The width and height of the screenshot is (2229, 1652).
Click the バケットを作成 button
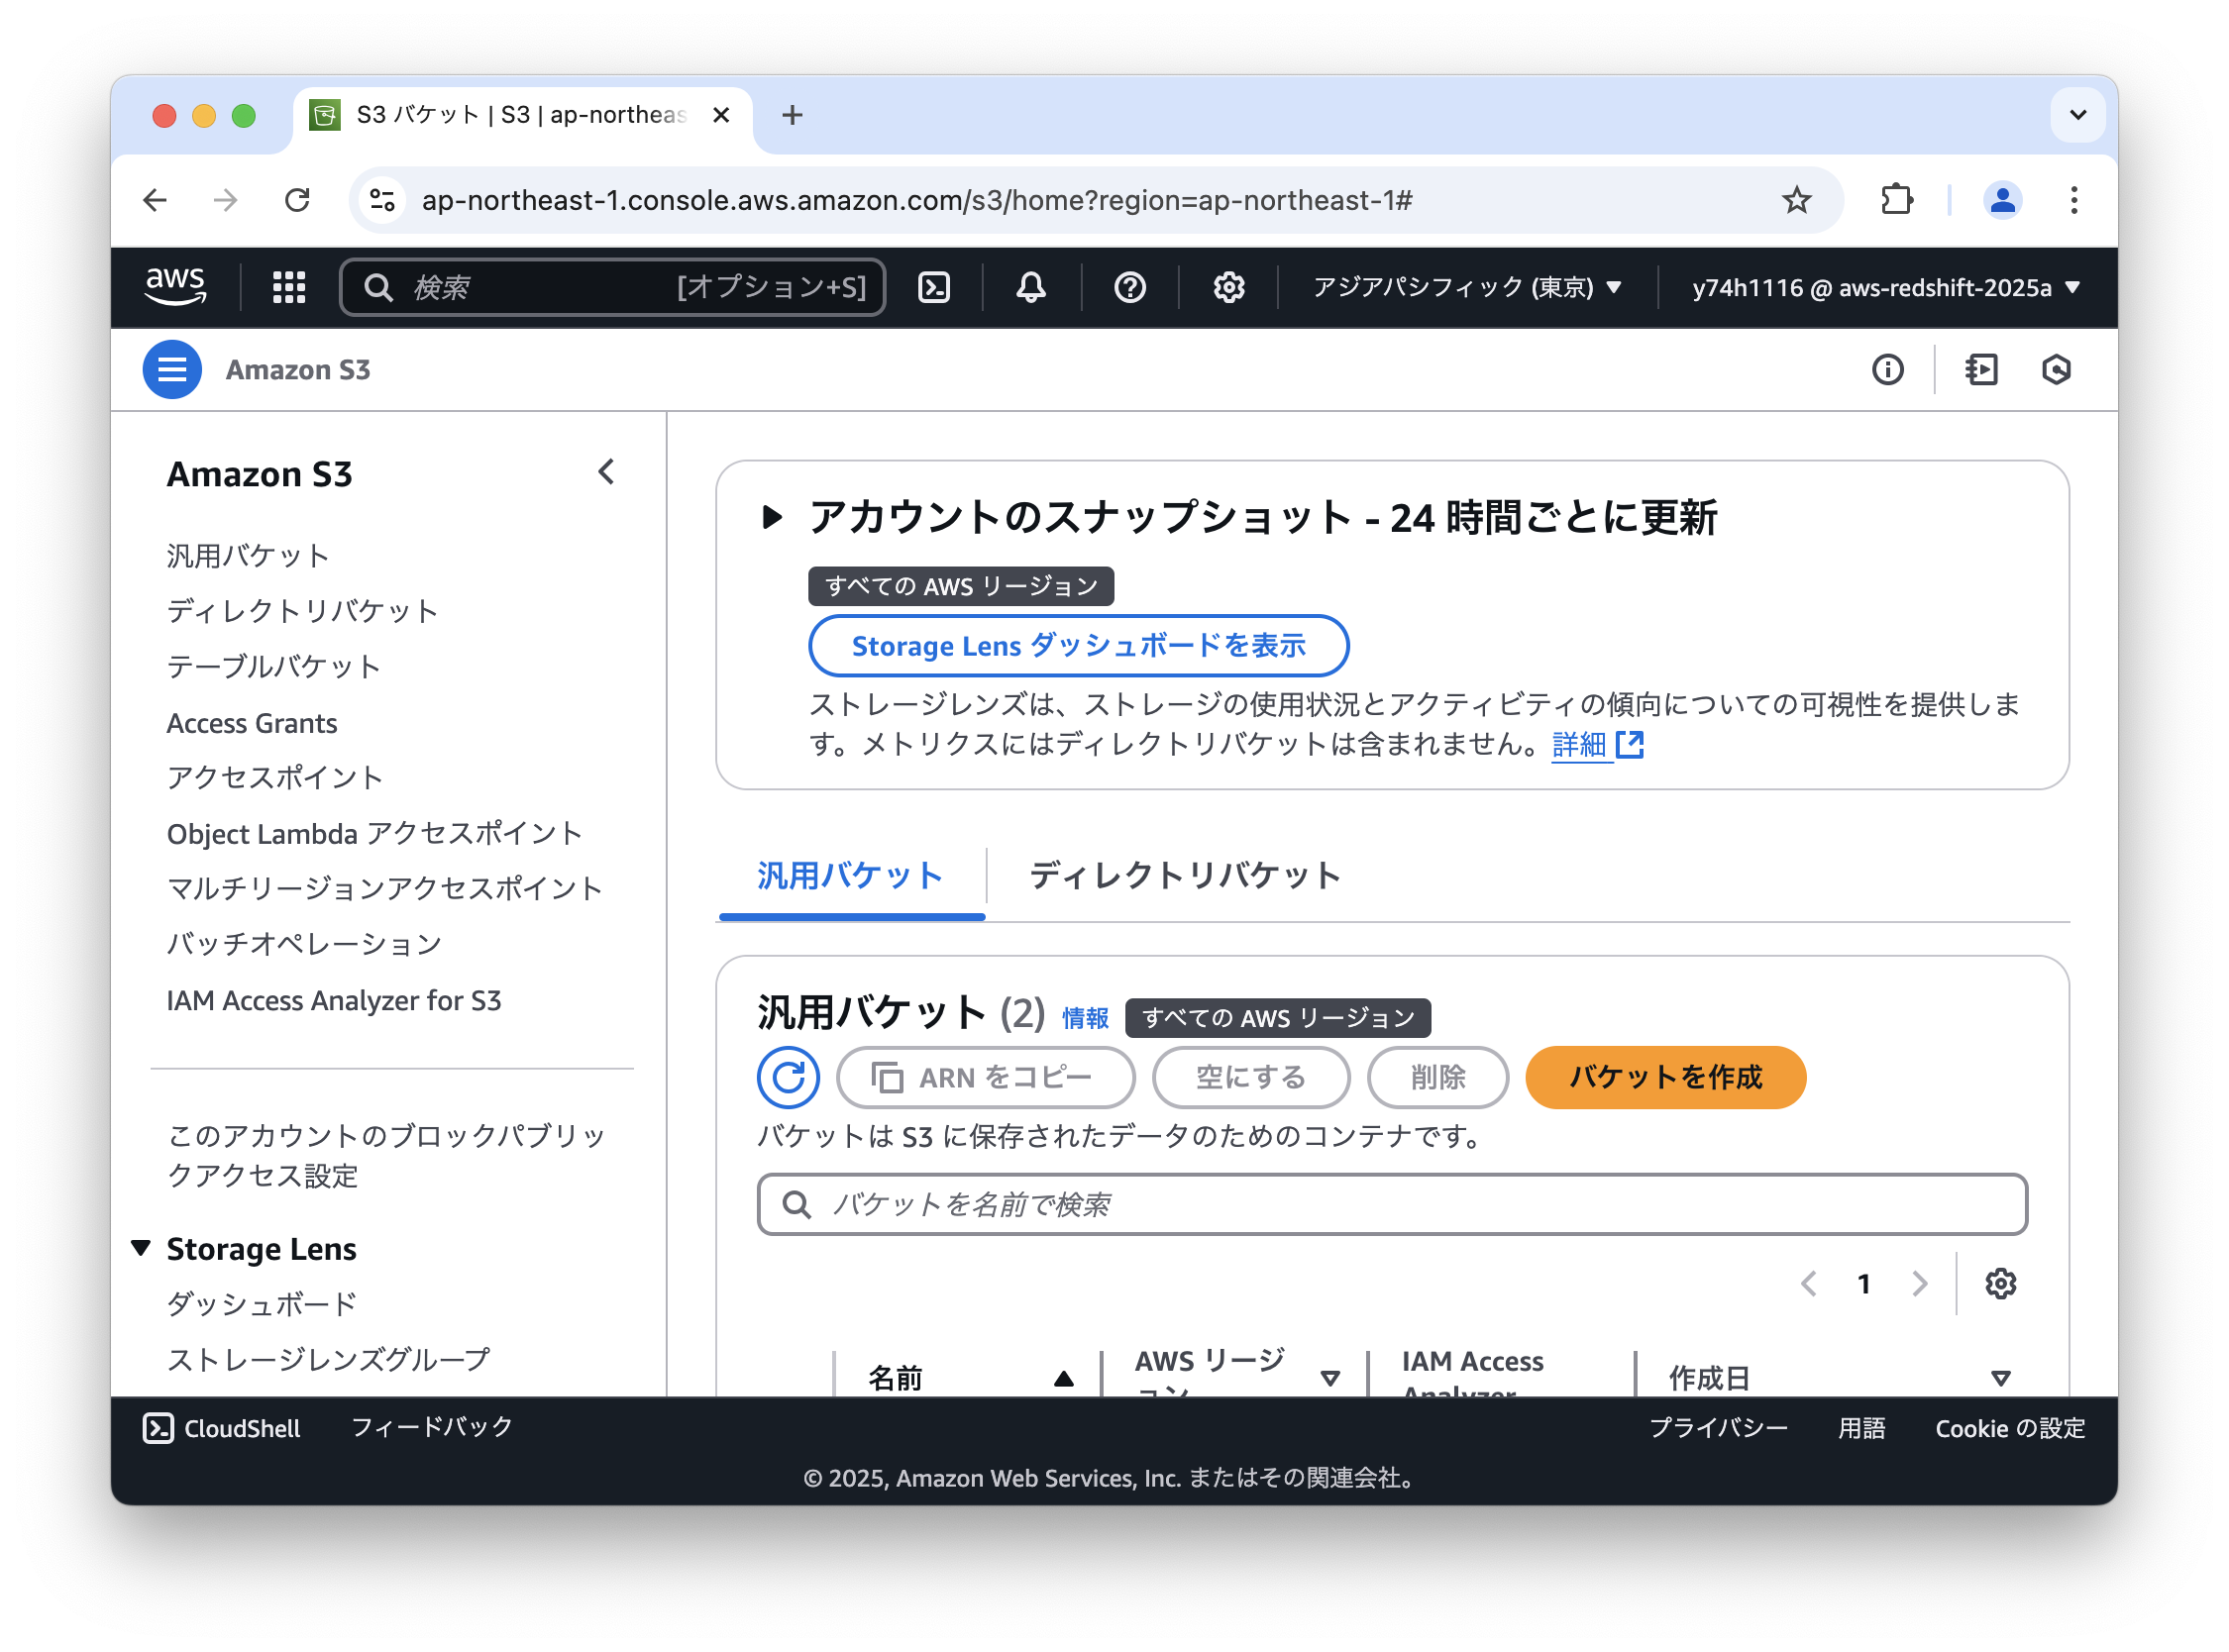1664,1077
